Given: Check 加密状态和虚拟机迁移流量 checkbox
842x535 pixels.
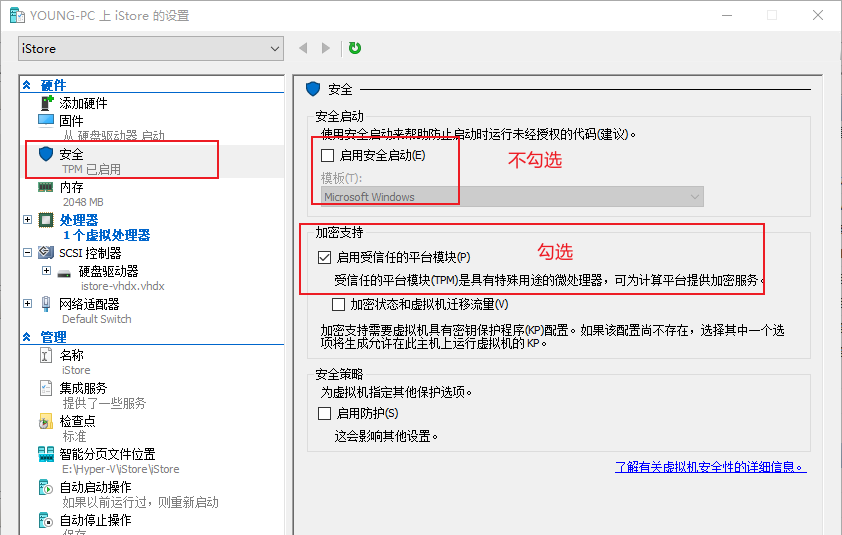Looking at the screenshot, I should coord(338,305).
